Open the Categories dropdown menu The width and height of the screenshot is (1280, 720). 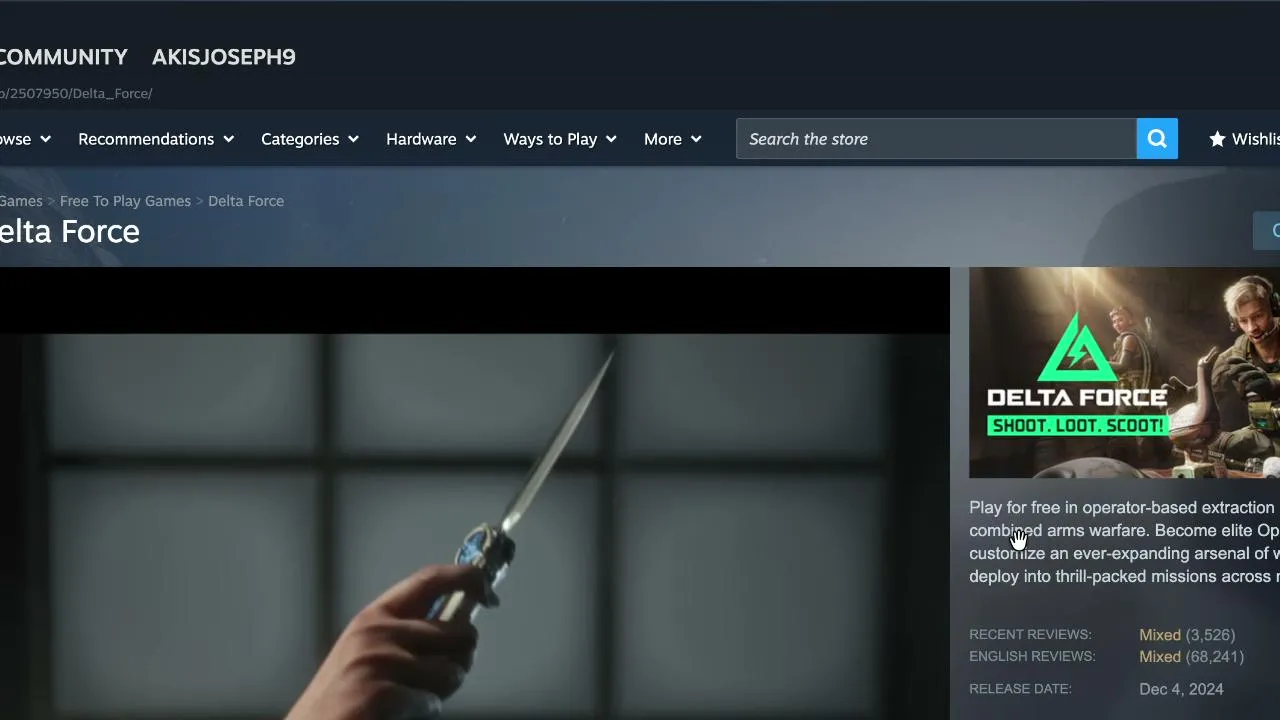pos(310,139)
